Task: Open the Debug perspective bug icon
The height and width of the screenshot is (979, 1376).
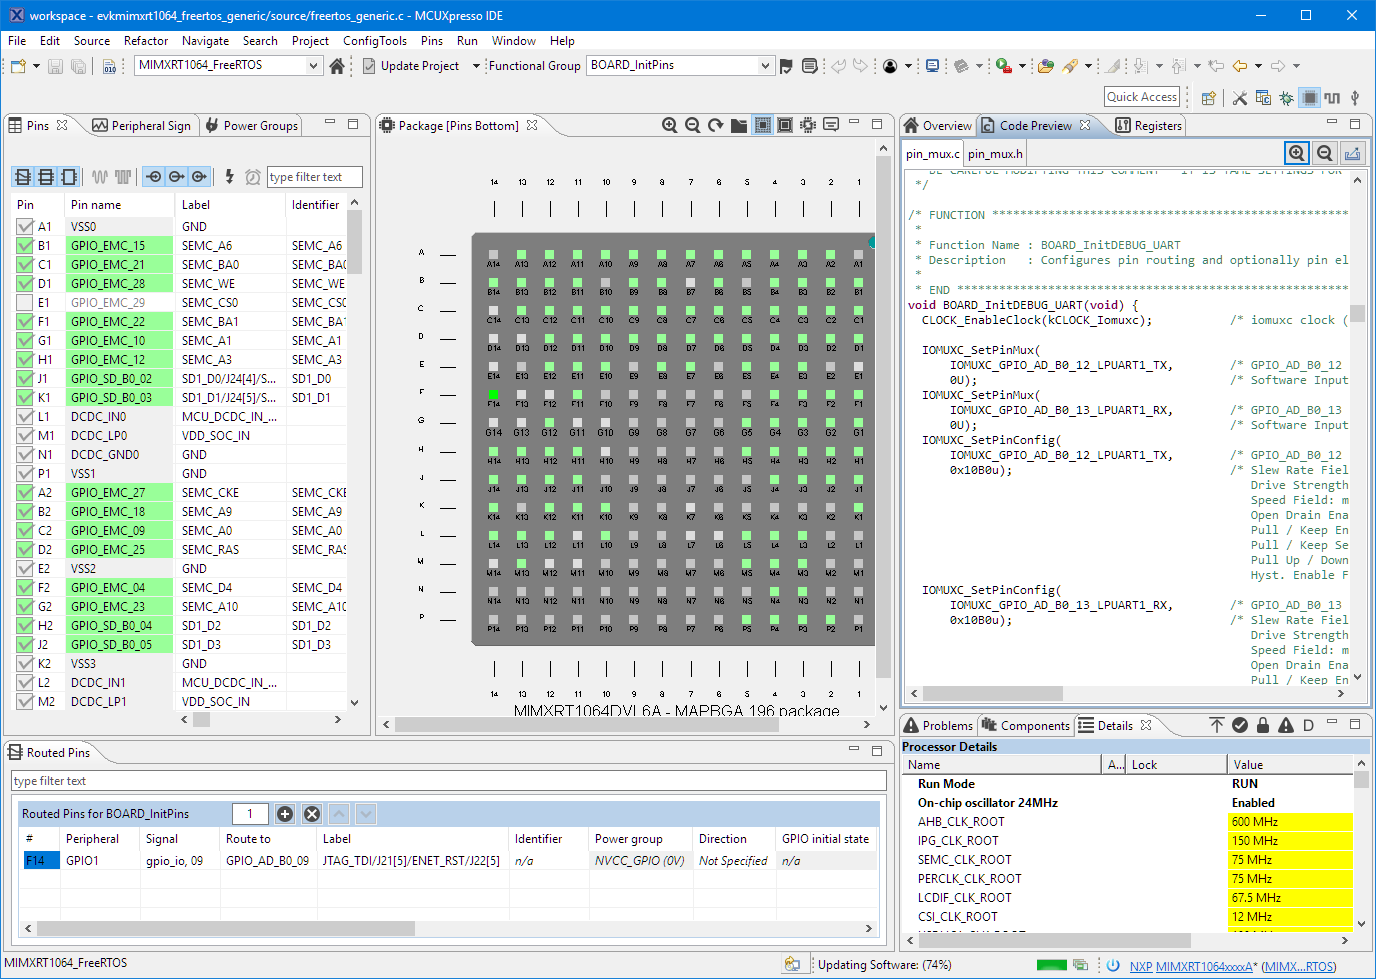Action: [x=1286, y=98]
